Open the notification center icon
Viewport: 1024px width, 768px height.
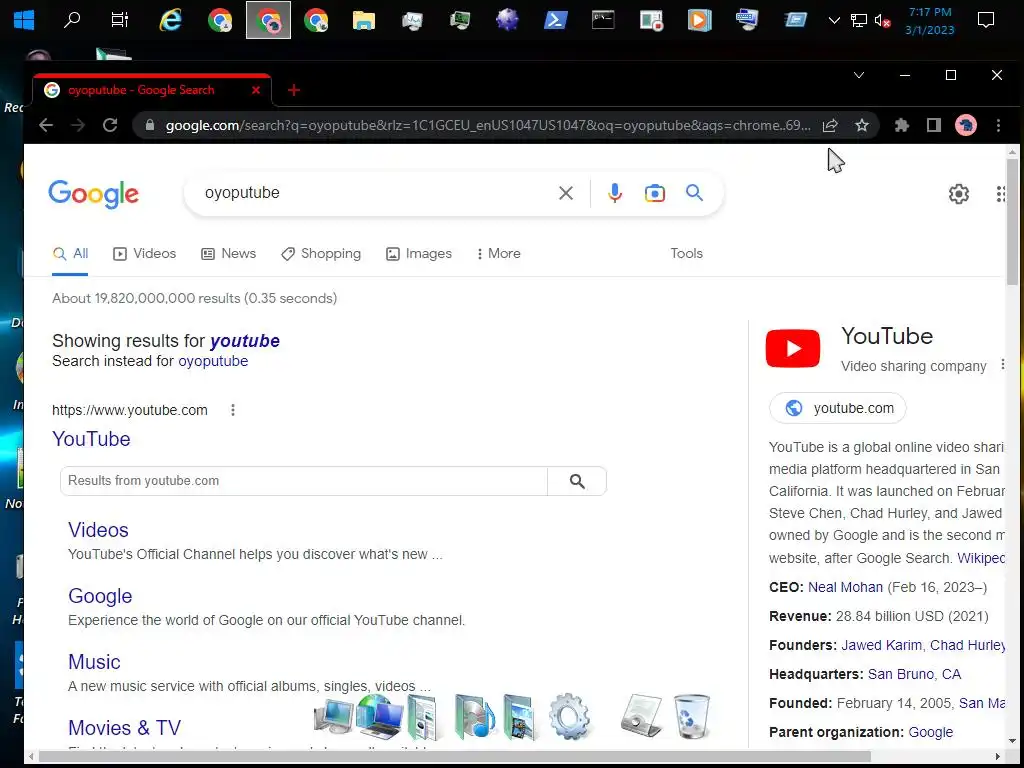tap(985, 20)
